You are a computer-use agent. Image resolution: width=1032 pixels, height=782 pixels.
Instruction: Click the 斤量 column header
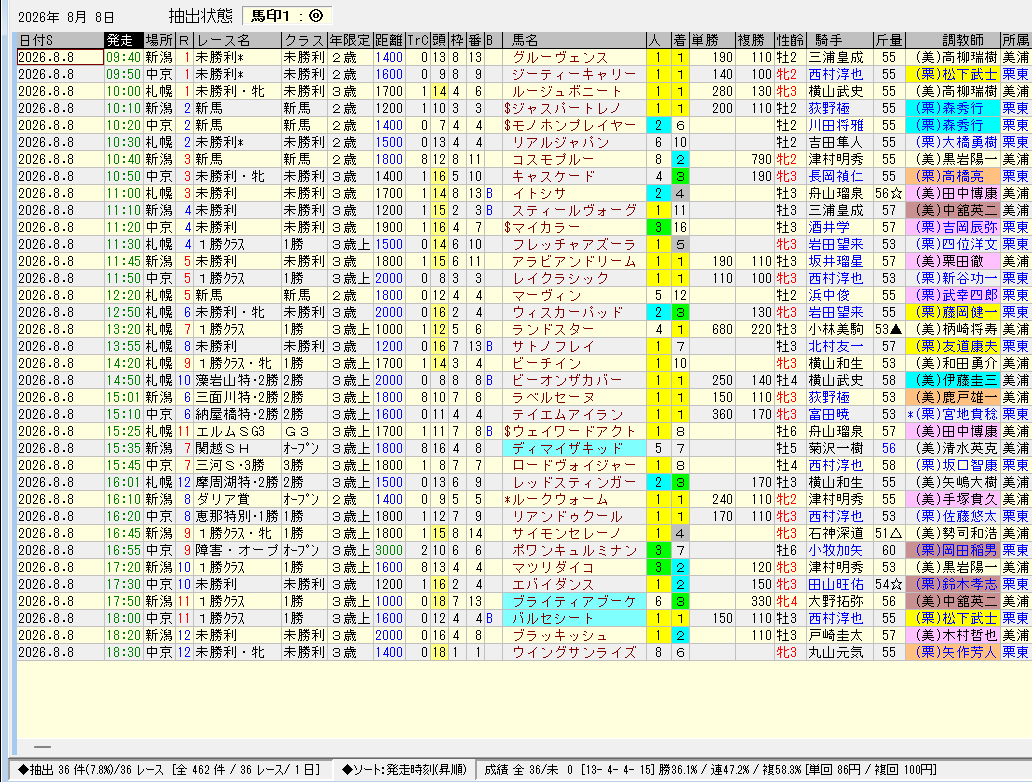pos(889,40)
